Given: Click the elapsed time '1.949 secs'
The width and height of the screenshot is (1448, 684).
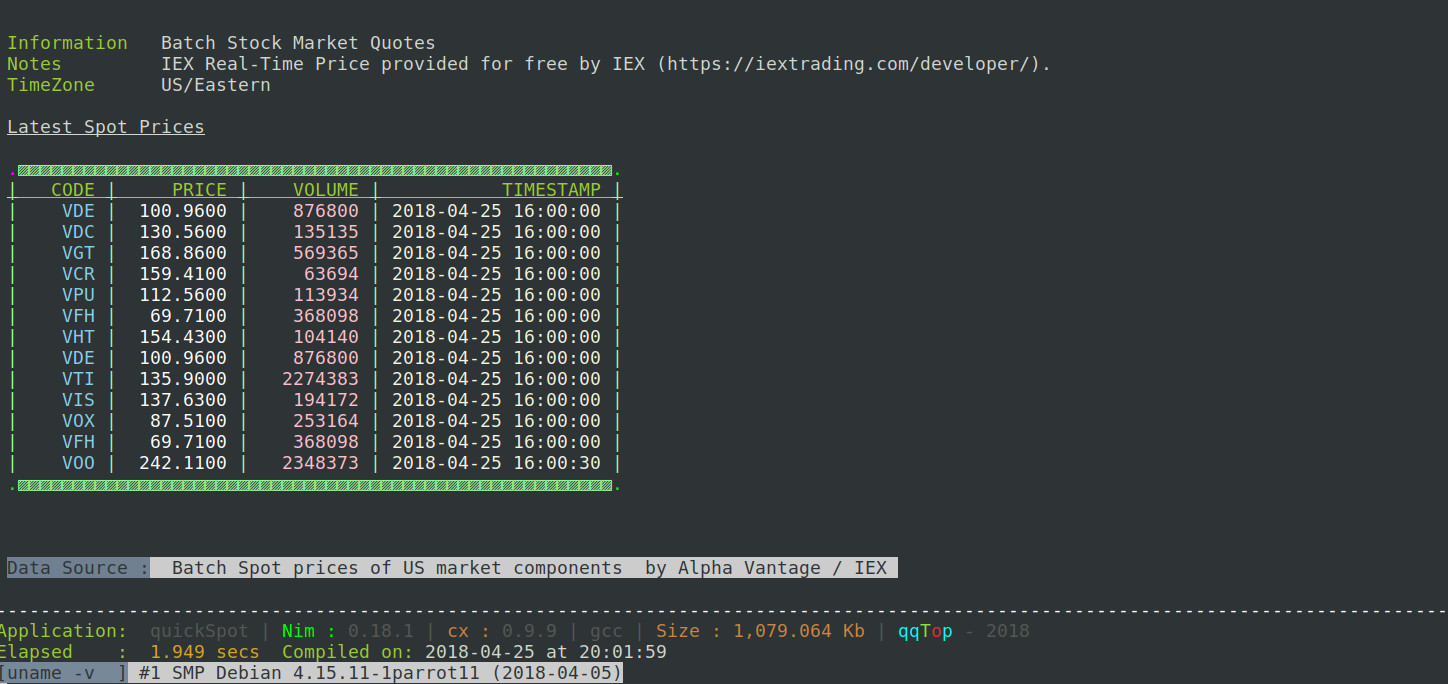Looking at the screenshot, I should point(205,652).
